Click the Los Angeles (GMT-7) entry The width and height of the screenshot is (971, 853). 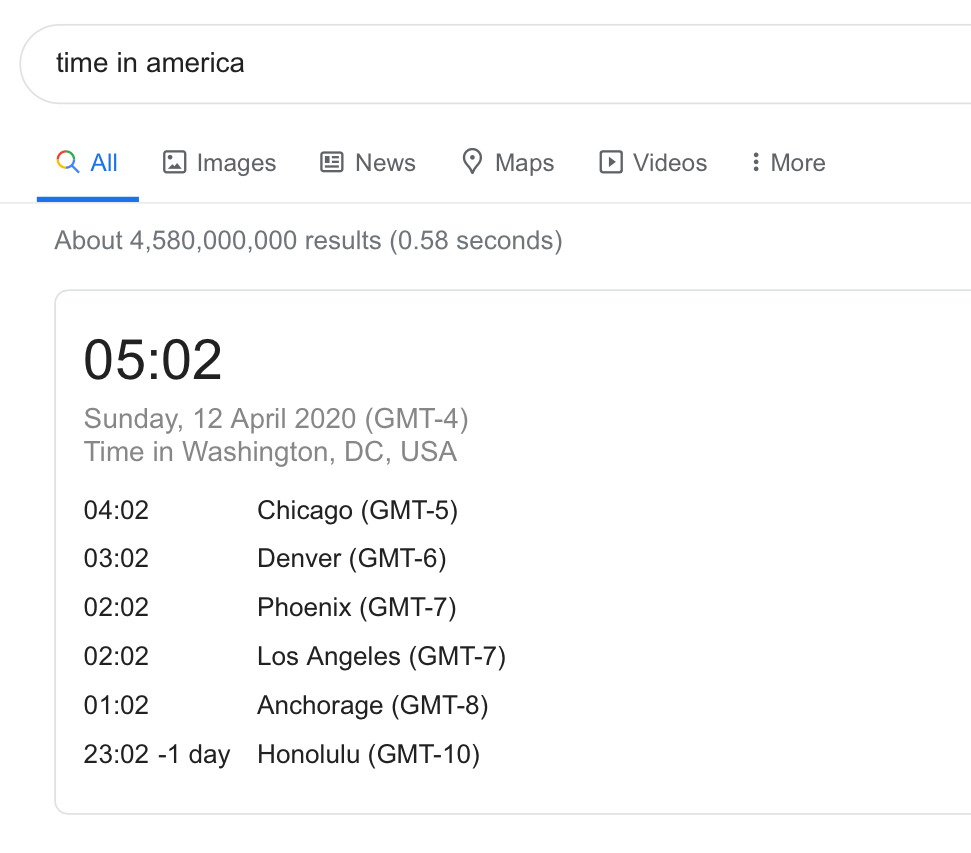click(381, 656)
